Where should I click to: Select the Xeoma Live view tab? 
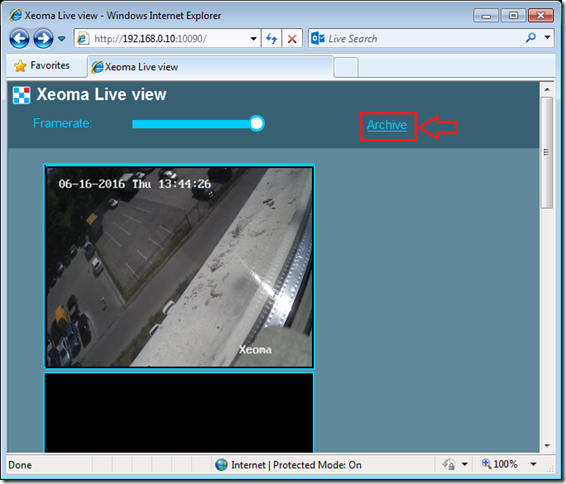[210, 67]
